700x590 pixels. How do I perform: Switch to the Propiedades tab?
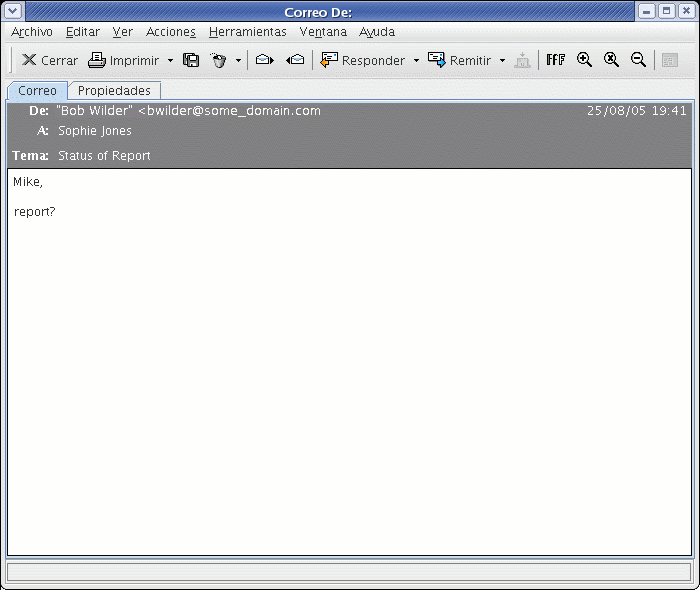[114, 91]
